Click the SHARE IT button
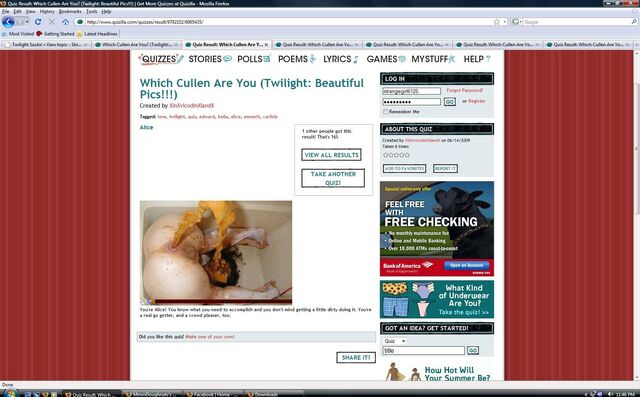This screenshot has height=397, width=640. [356, 357]
